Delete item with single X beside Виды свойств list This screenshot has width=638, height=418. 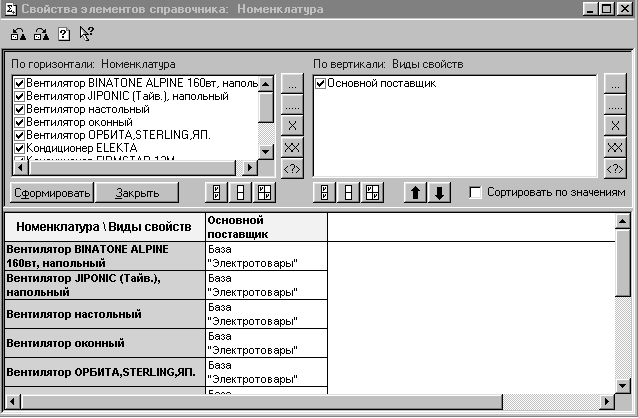point(615,126)
